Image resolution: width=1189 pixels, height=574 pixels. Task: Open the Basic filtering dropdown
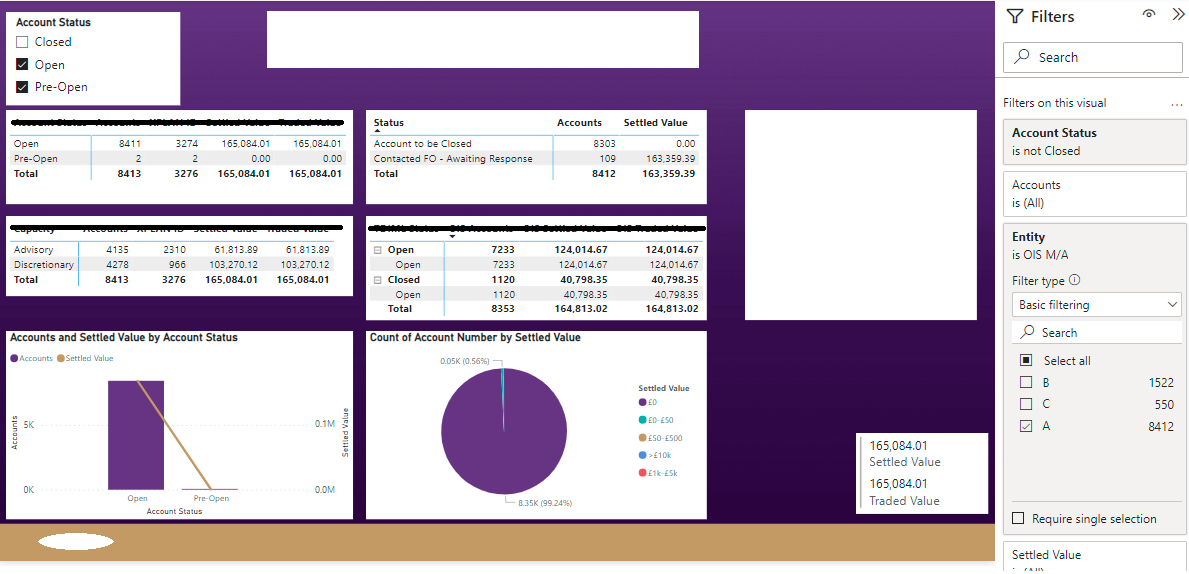(1096, 305)
